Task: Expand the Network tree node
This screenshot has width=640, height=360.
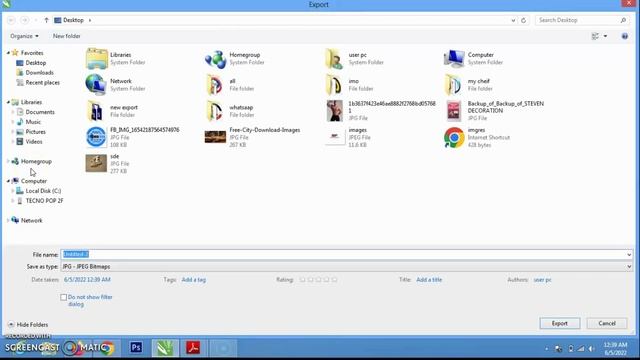Action: click(x=8, y=220)
